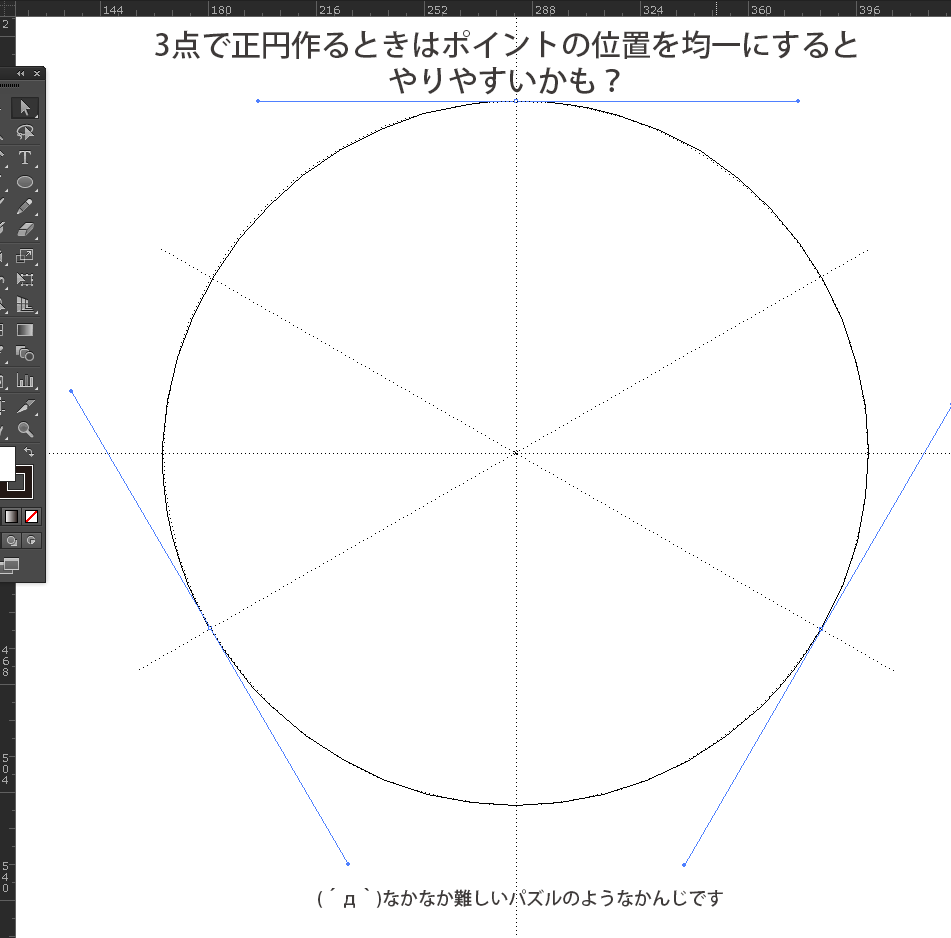Select the Eraser tool
Image resolution: width=951 pixels, height=938 pixels.
[x=25, y=230]
